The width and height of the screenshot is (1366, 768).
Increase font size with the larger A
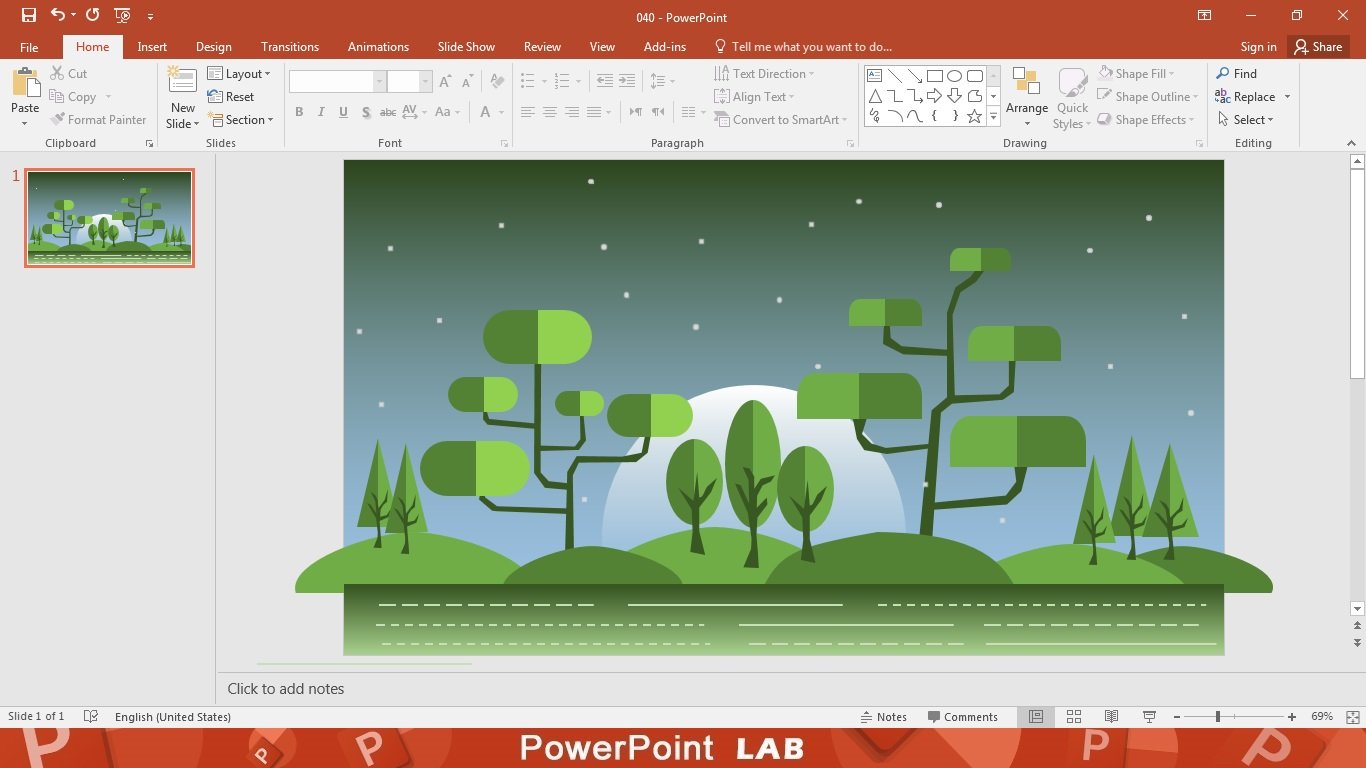[x=446, y=82]
